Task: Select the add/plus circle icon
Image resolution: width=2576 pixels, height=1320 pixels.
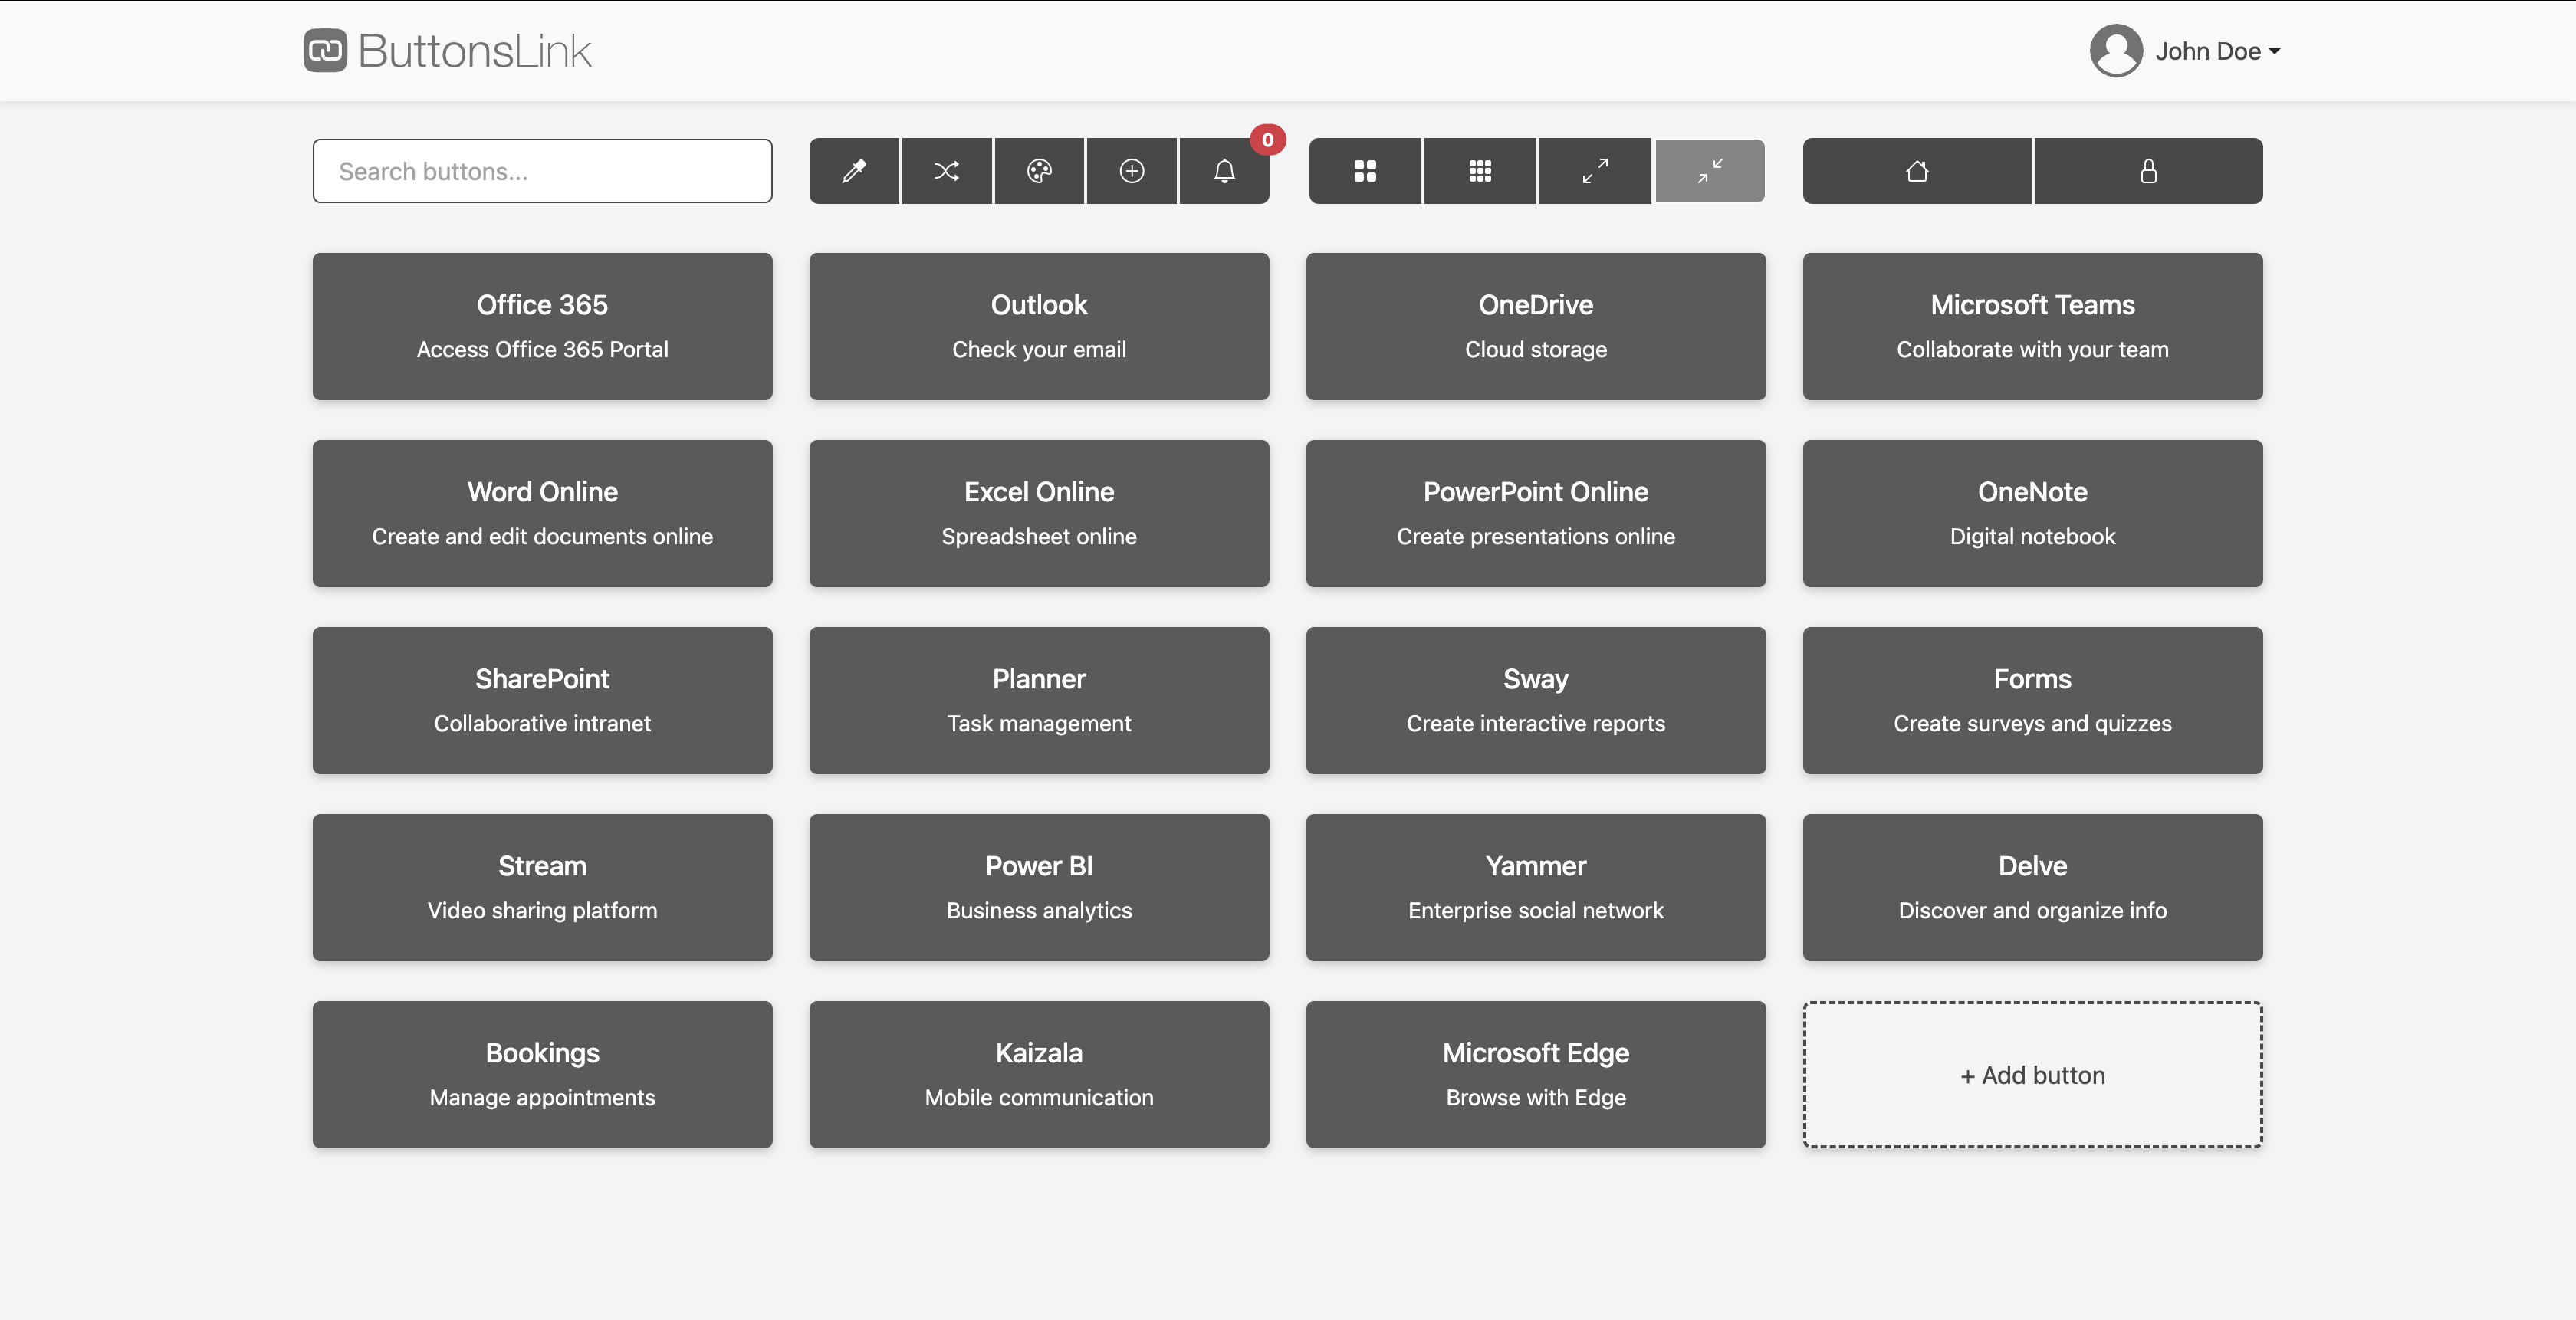Action: (x=1132, y=170)
